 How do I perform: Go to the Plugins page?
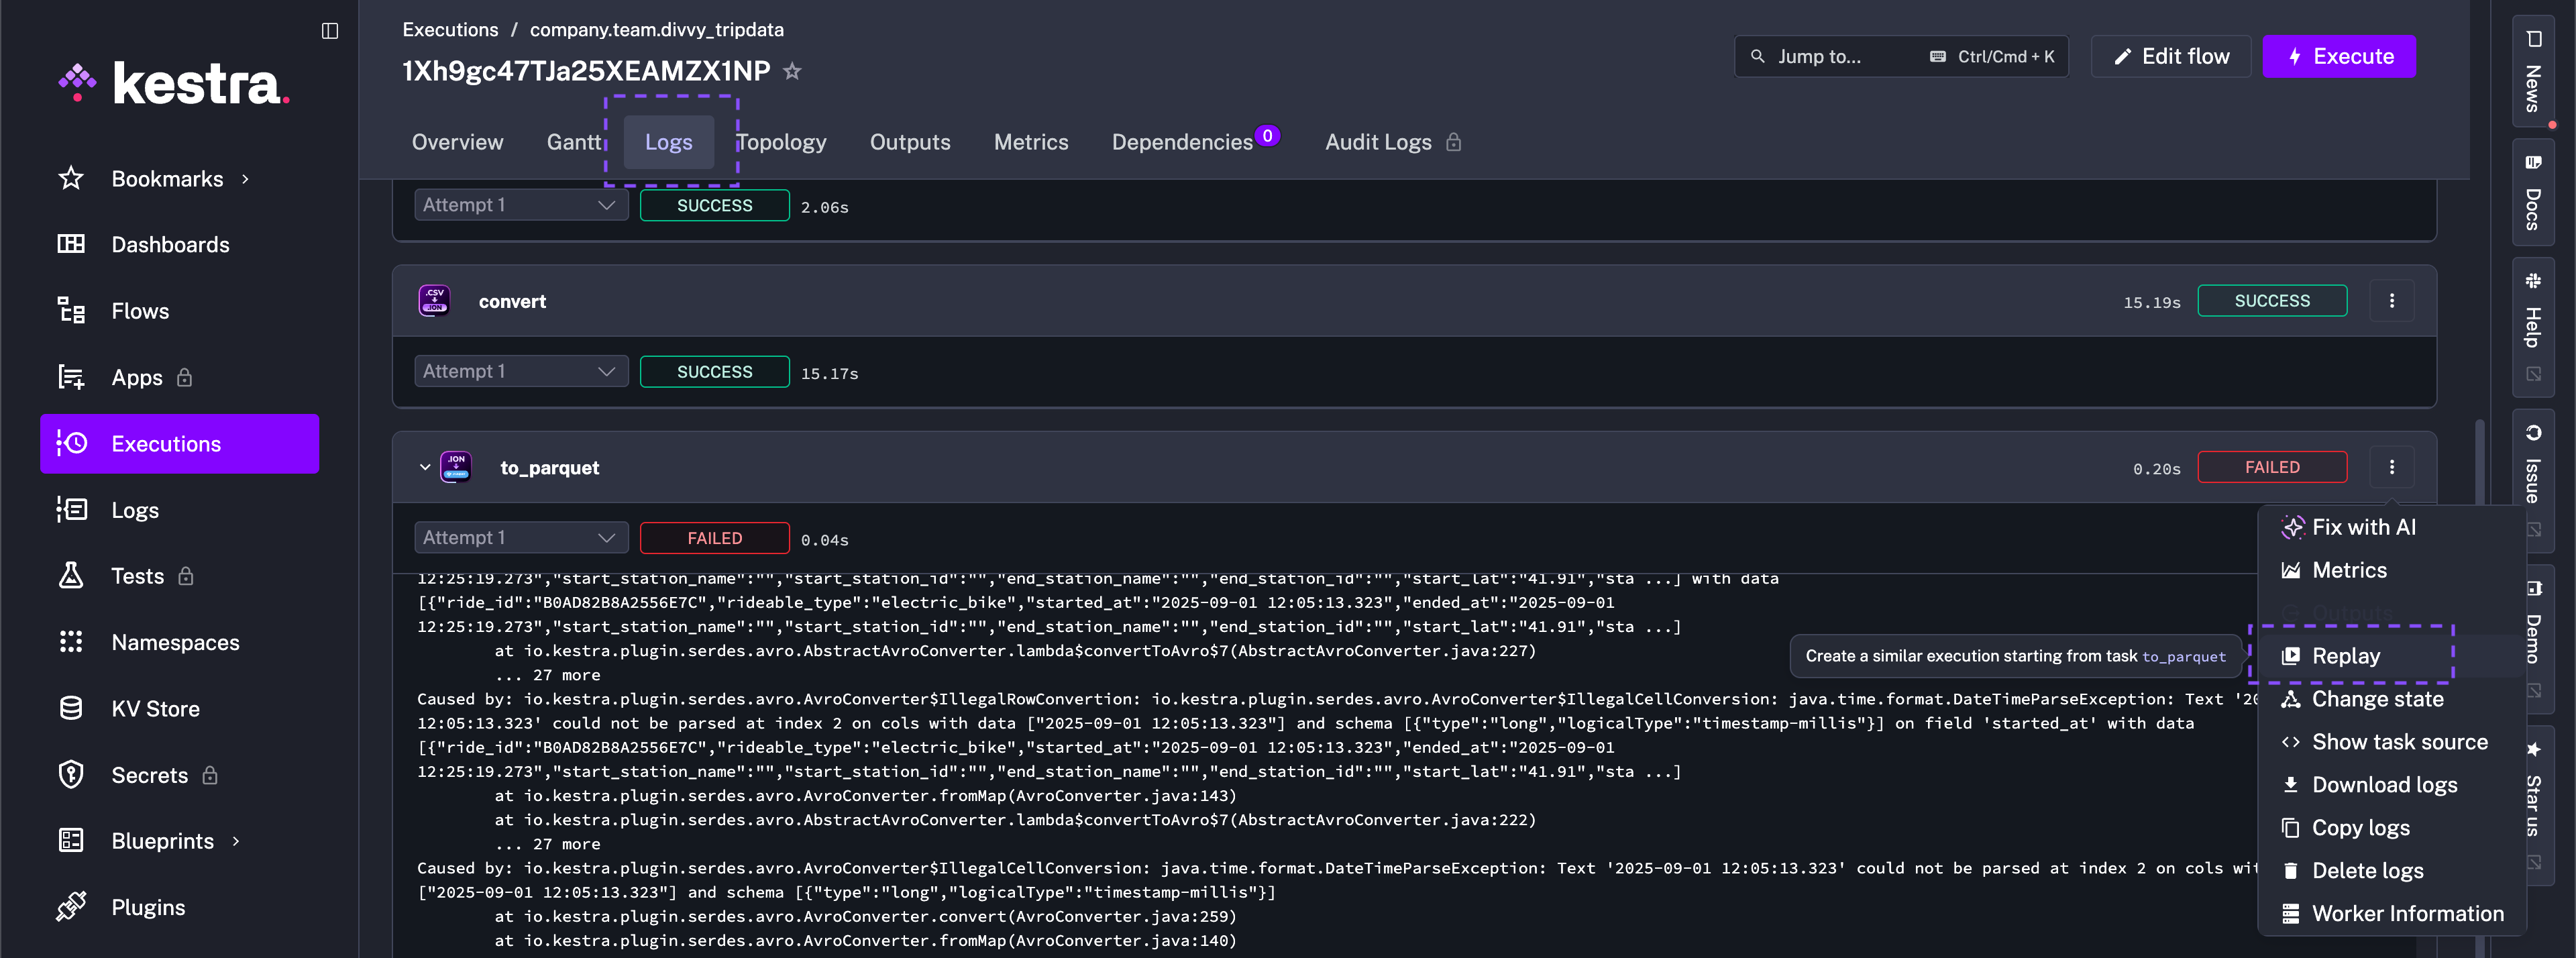pyautogui.click(x=148, y=907)
